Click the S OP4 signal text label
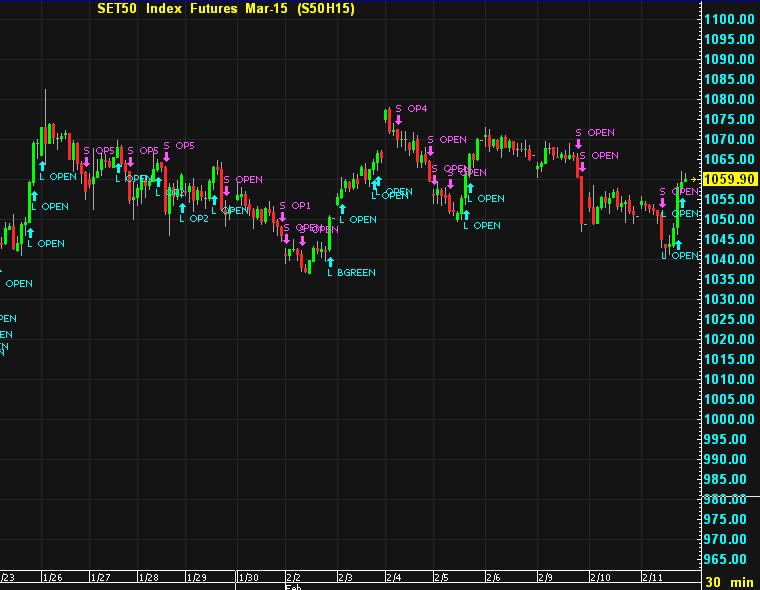760x590 pixels. (x=411, y=108)
